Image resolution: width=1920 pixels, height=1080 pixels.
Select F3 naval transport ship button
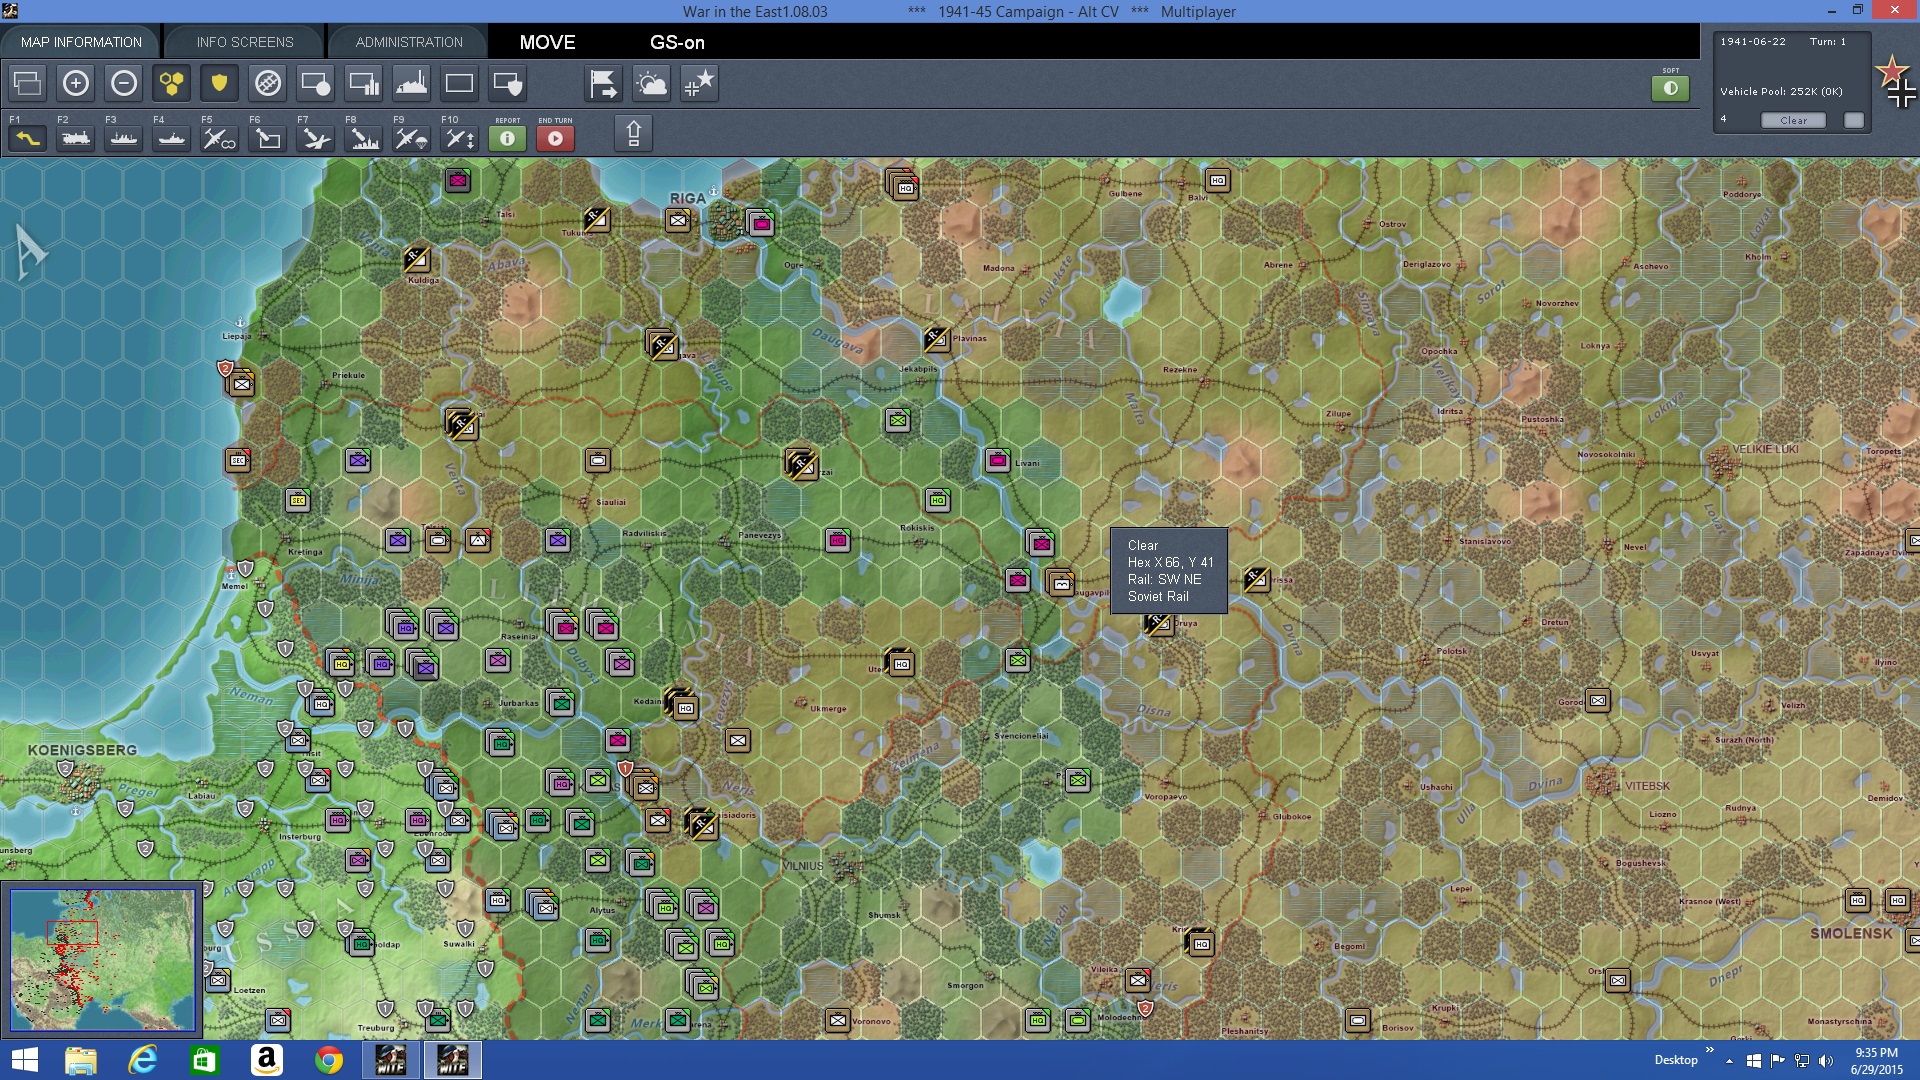point(124,139)
